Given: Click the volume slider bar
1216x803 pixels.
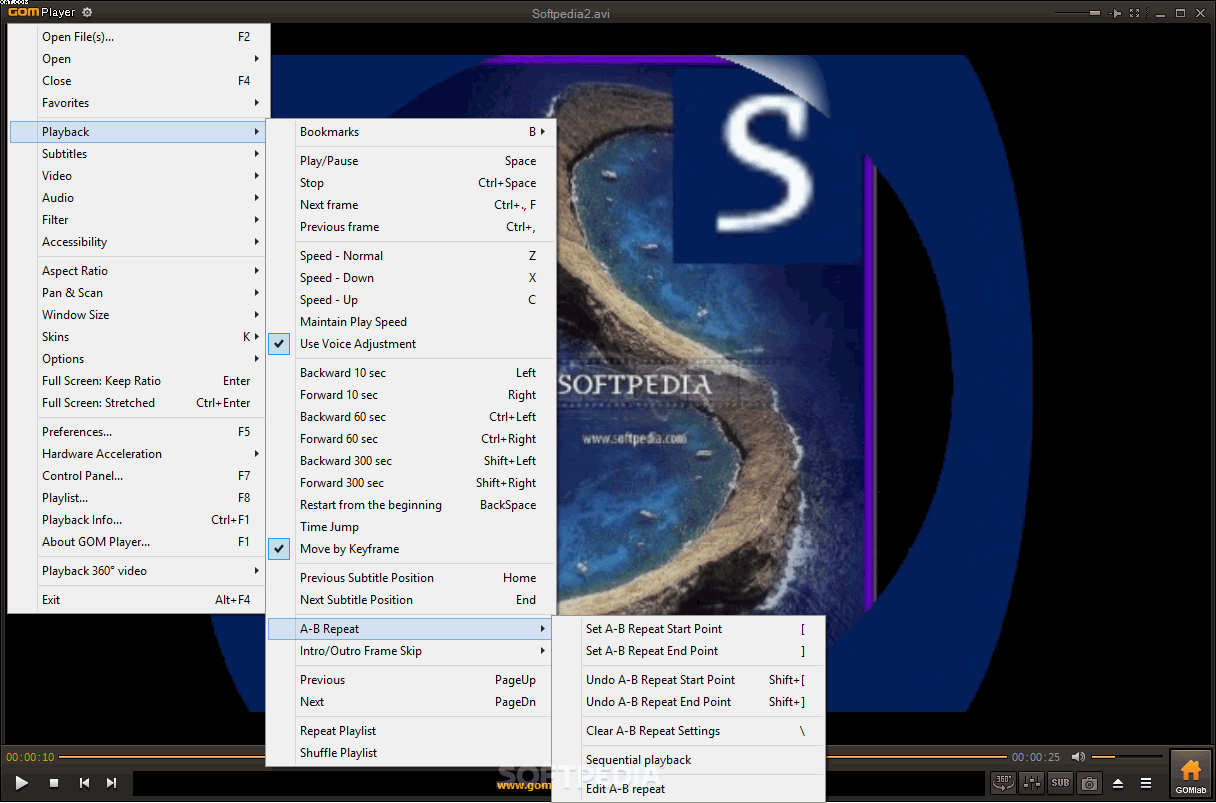Looking at the screenshot, I should (1129, 757).
